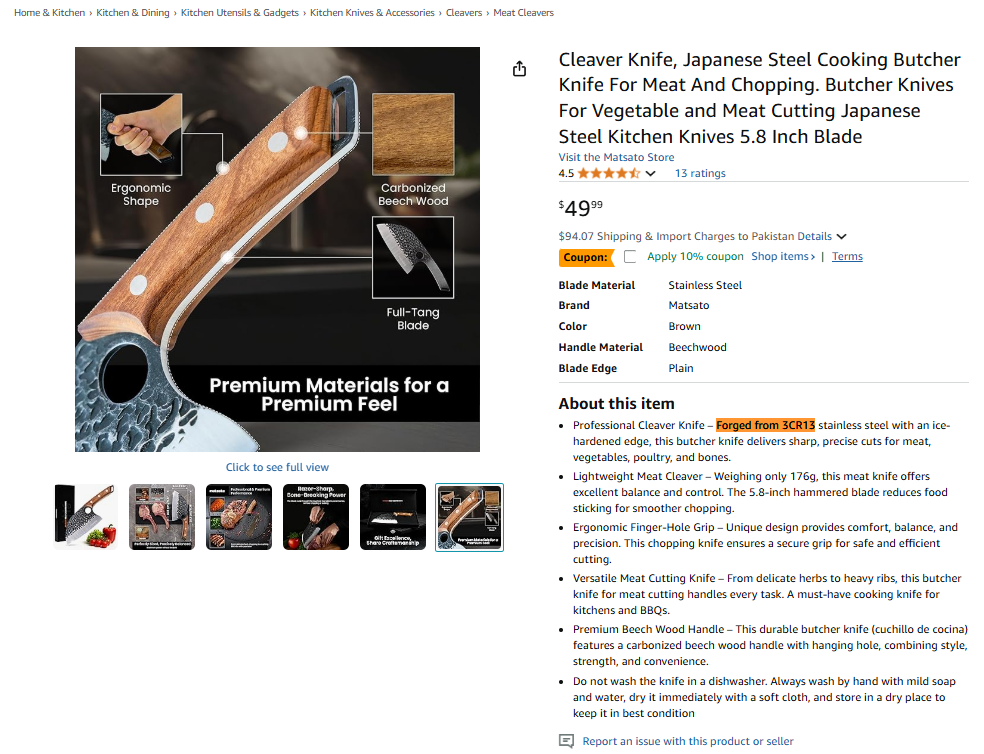
Task: Open the Cleavers breadcrumb category
Action: (x=464, y=13)
